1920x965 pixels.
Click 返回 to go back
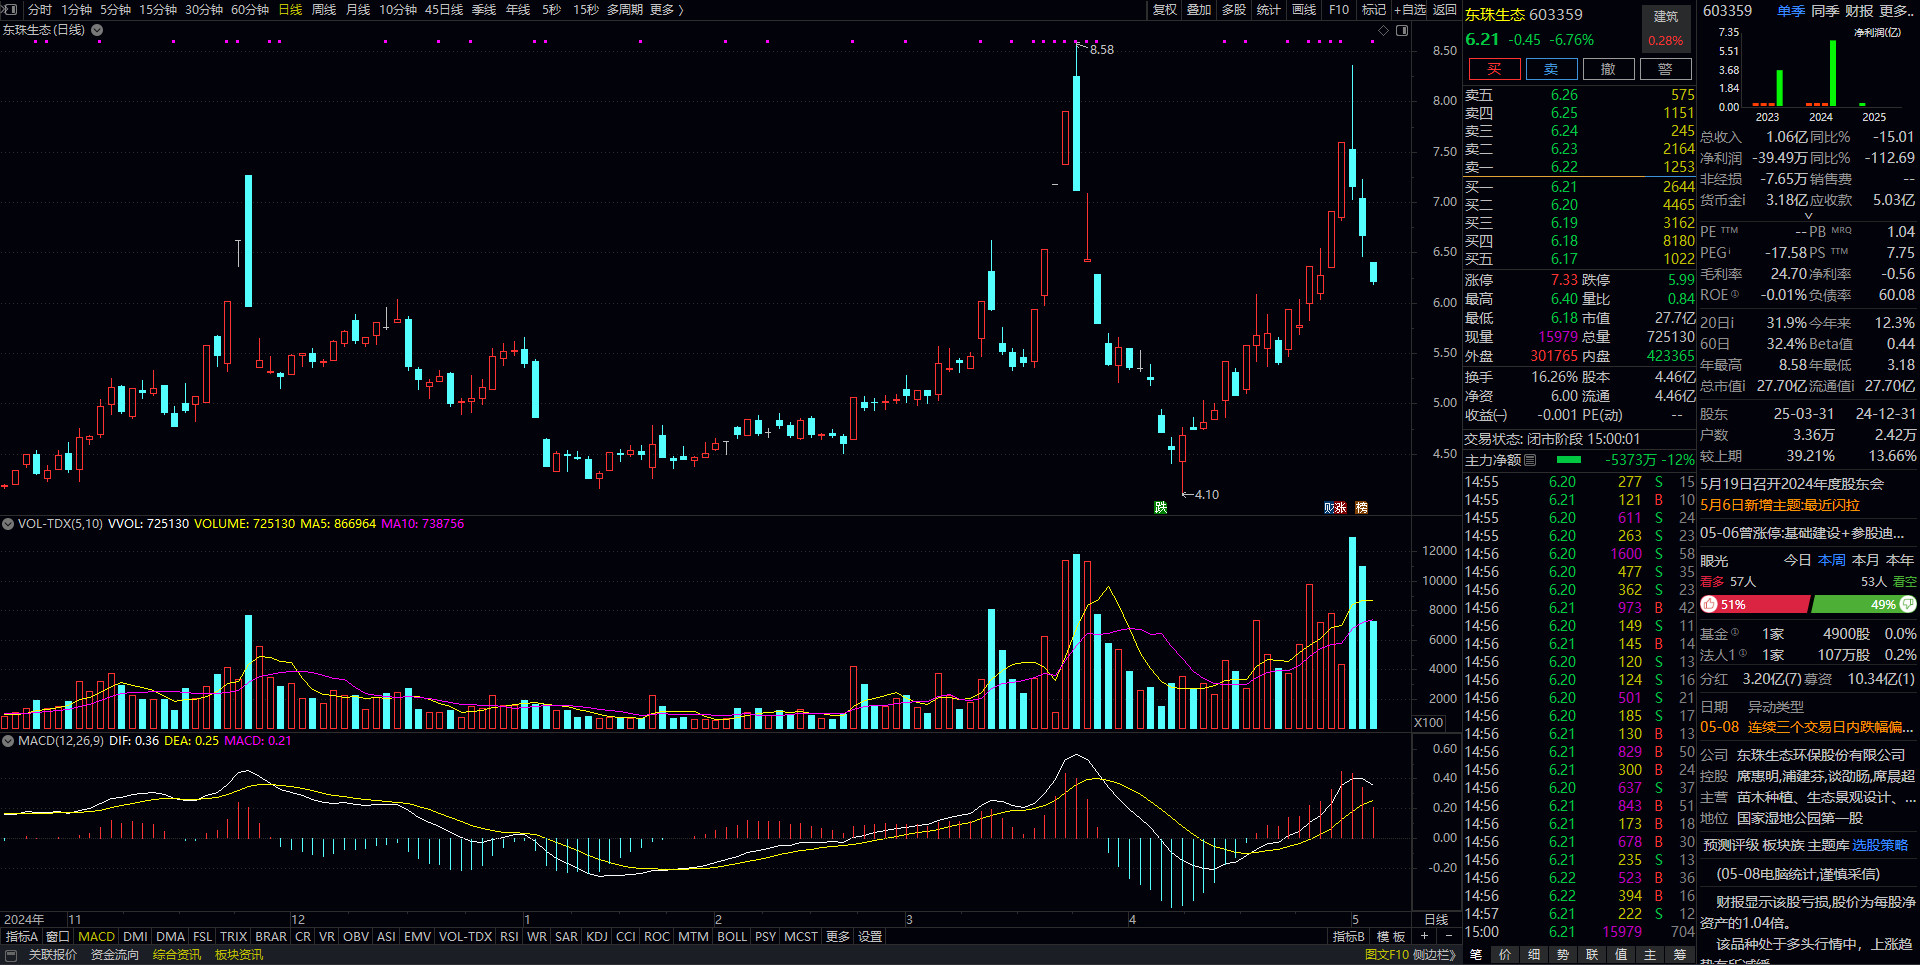(1445, 9)
